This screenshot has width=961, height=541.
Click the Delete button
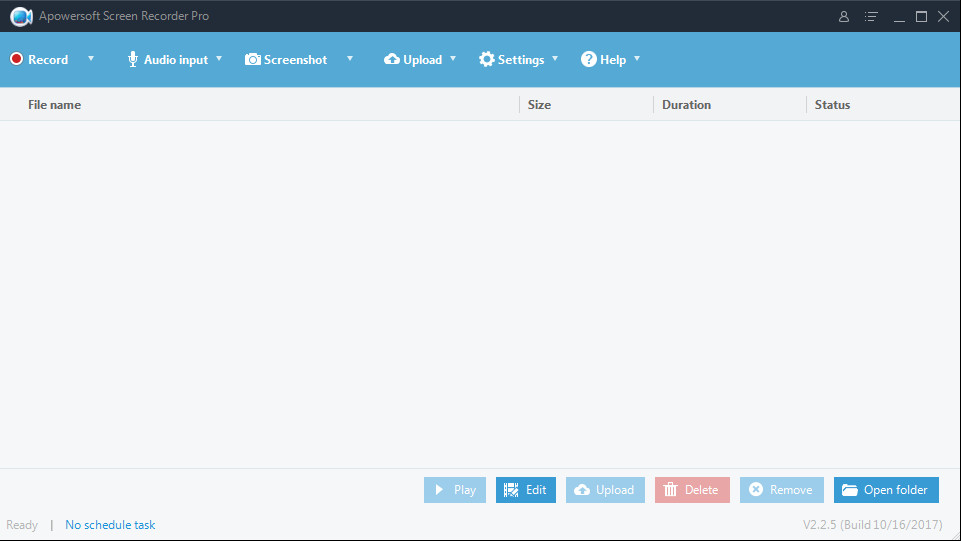point(692,490)
